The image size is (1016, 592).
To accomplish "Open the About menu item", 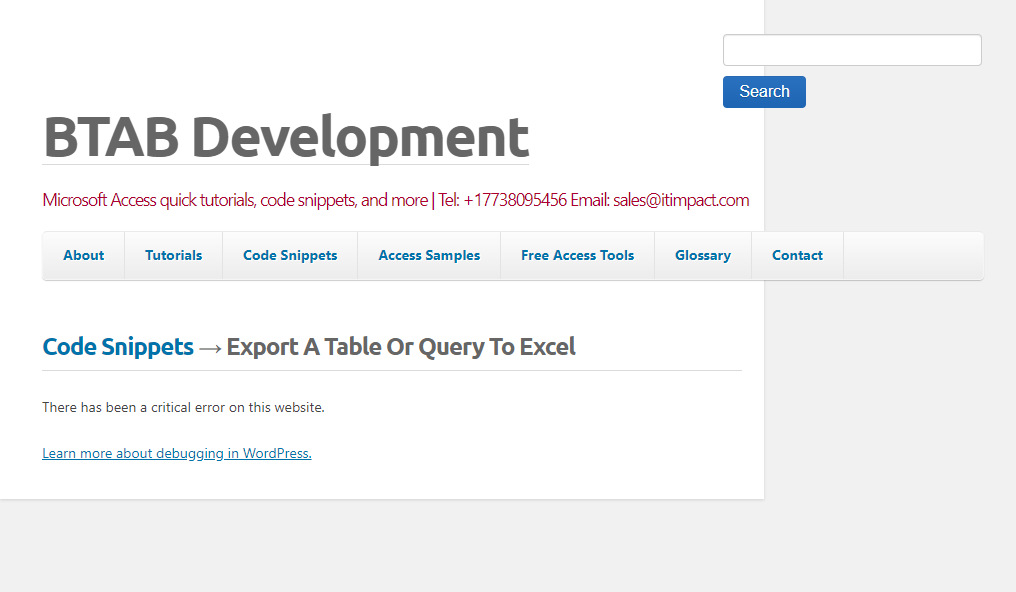I will tap(84, 255).
